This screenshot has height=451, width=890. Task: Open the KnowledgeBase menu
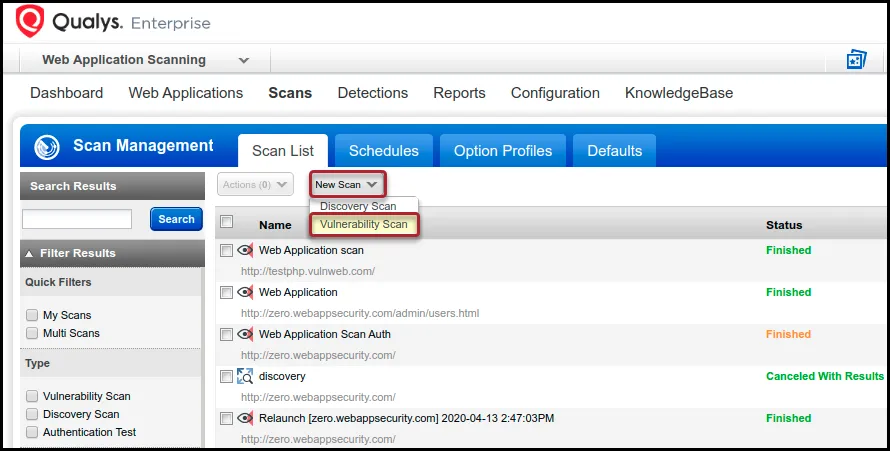[x=679, y=92]
